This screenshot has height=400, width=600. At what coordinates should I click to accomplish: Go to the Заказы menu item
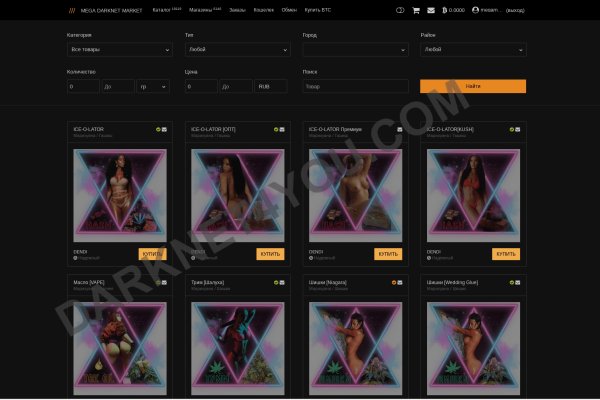pyautogui.click(x=236, y=10)
